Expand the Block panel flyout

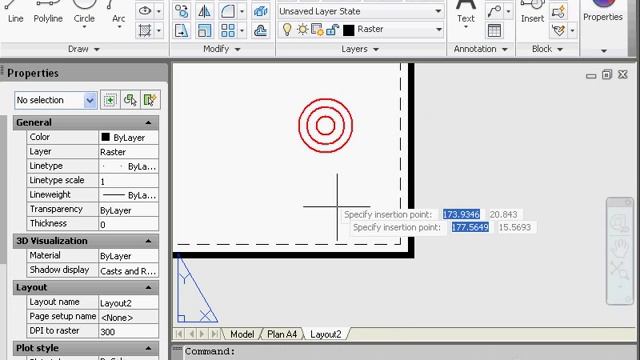tap(560, 49)
